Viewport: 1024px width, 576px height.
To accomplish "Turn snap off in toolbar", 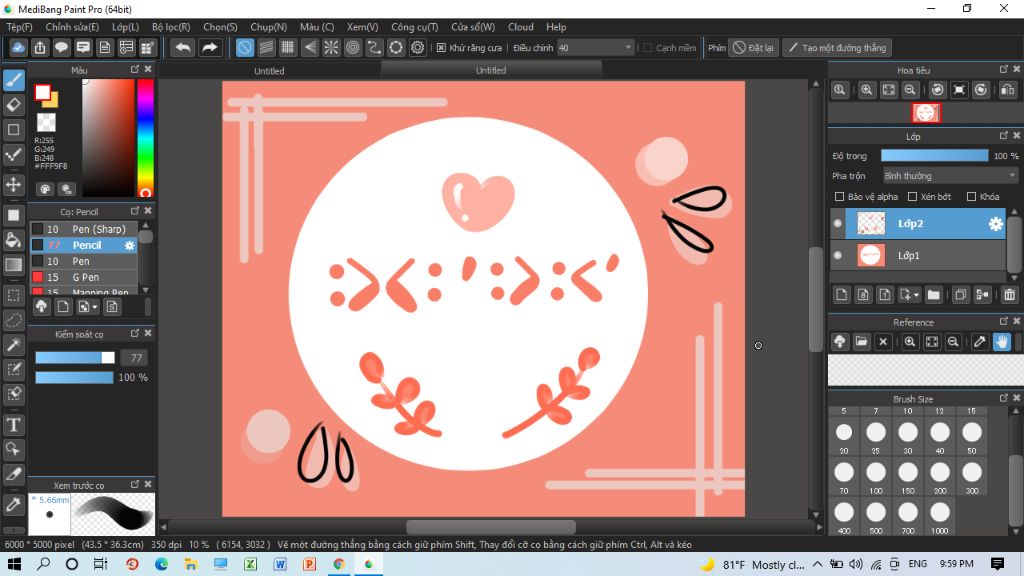I will 244,48.
